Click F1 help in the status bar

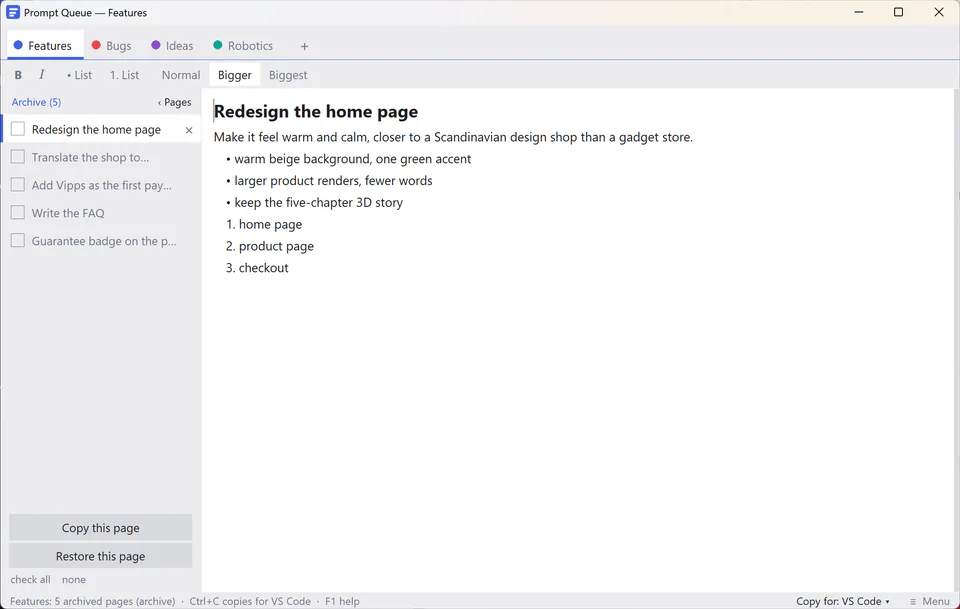pos(342,601)
